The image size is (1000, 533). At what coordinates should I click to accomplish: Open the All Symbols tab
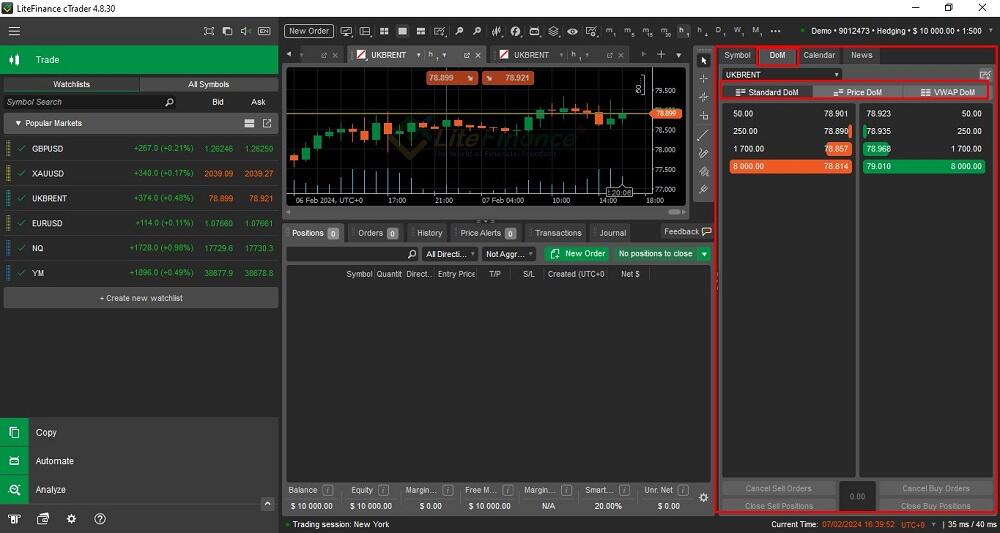[x=209, y=84]
